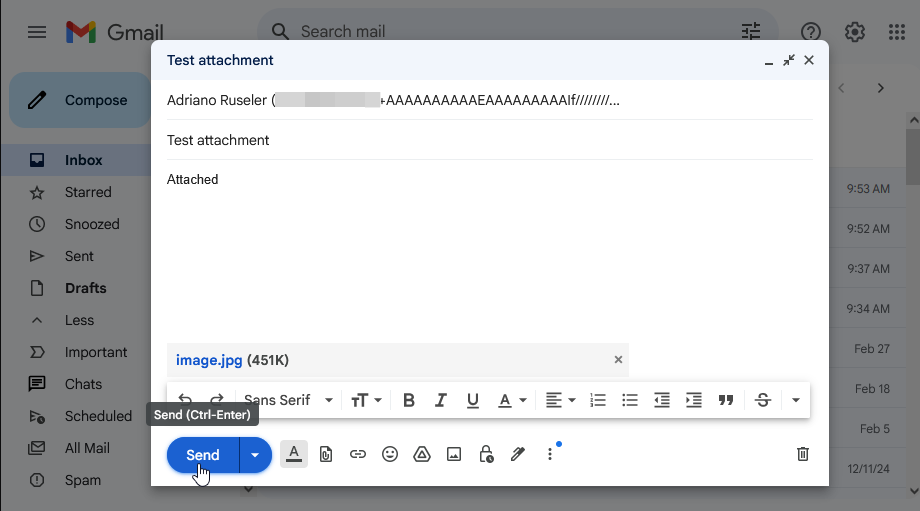Viewport: 920px width, 511px height.
Task: Click the indent less icon
Action: pyautogui.click(x=662, y=400)
